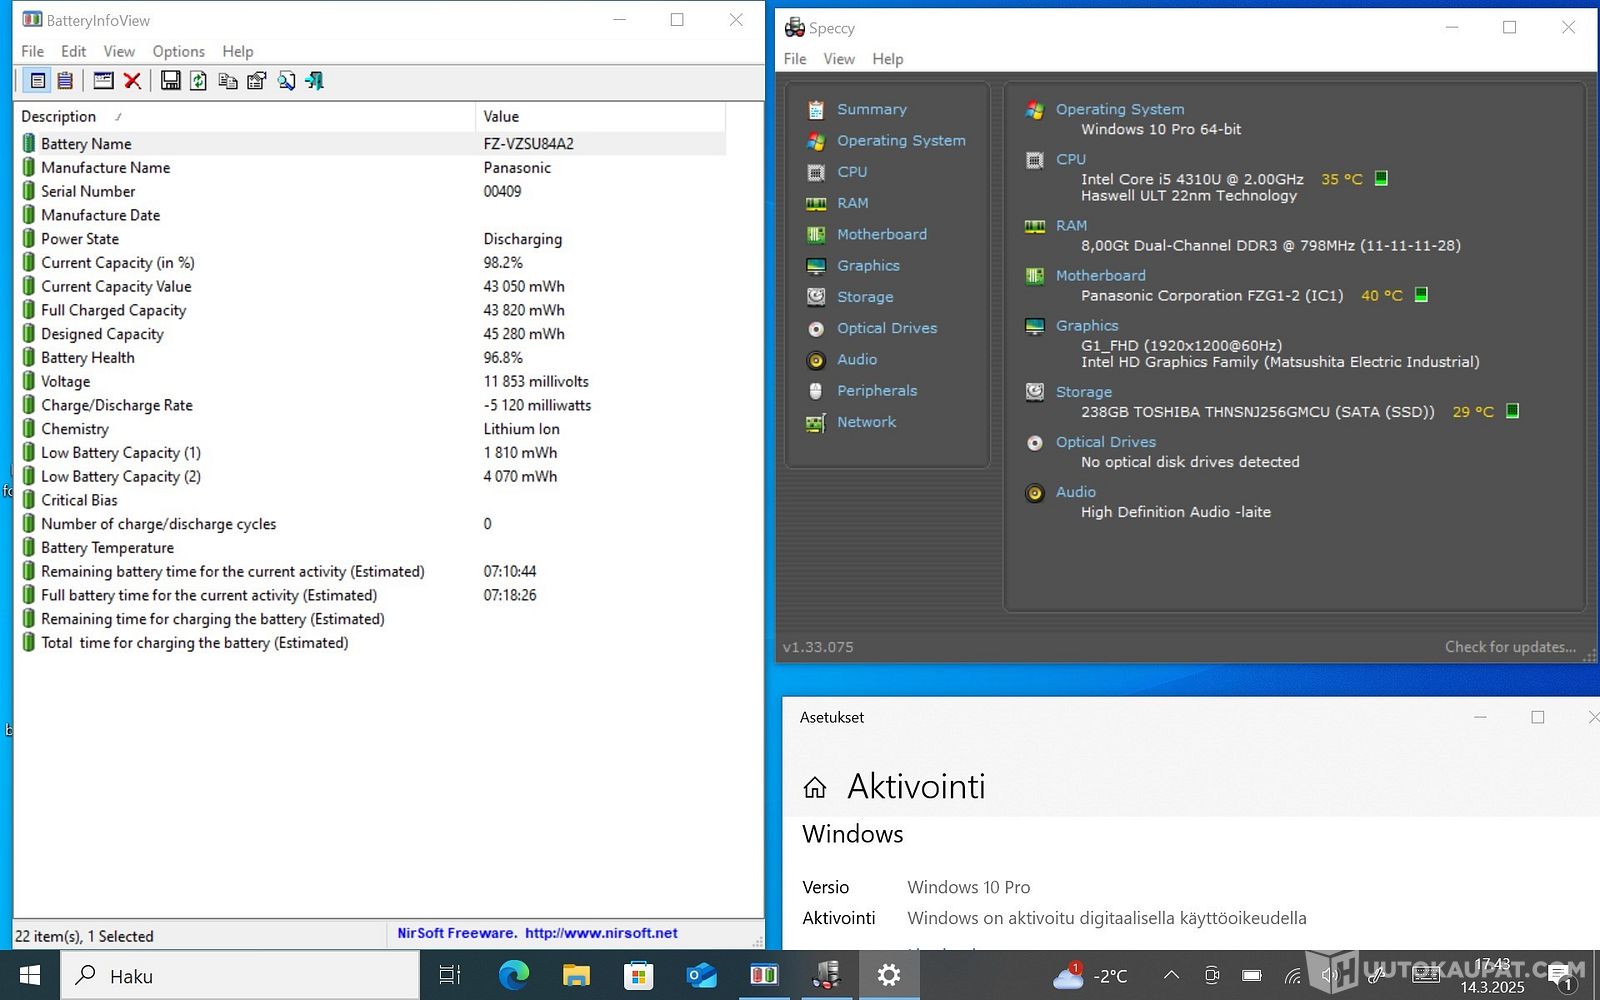Open the File menu in Speccy
The width and height of the screenshot is (1600, 1000).
click(x=795, y=59)
